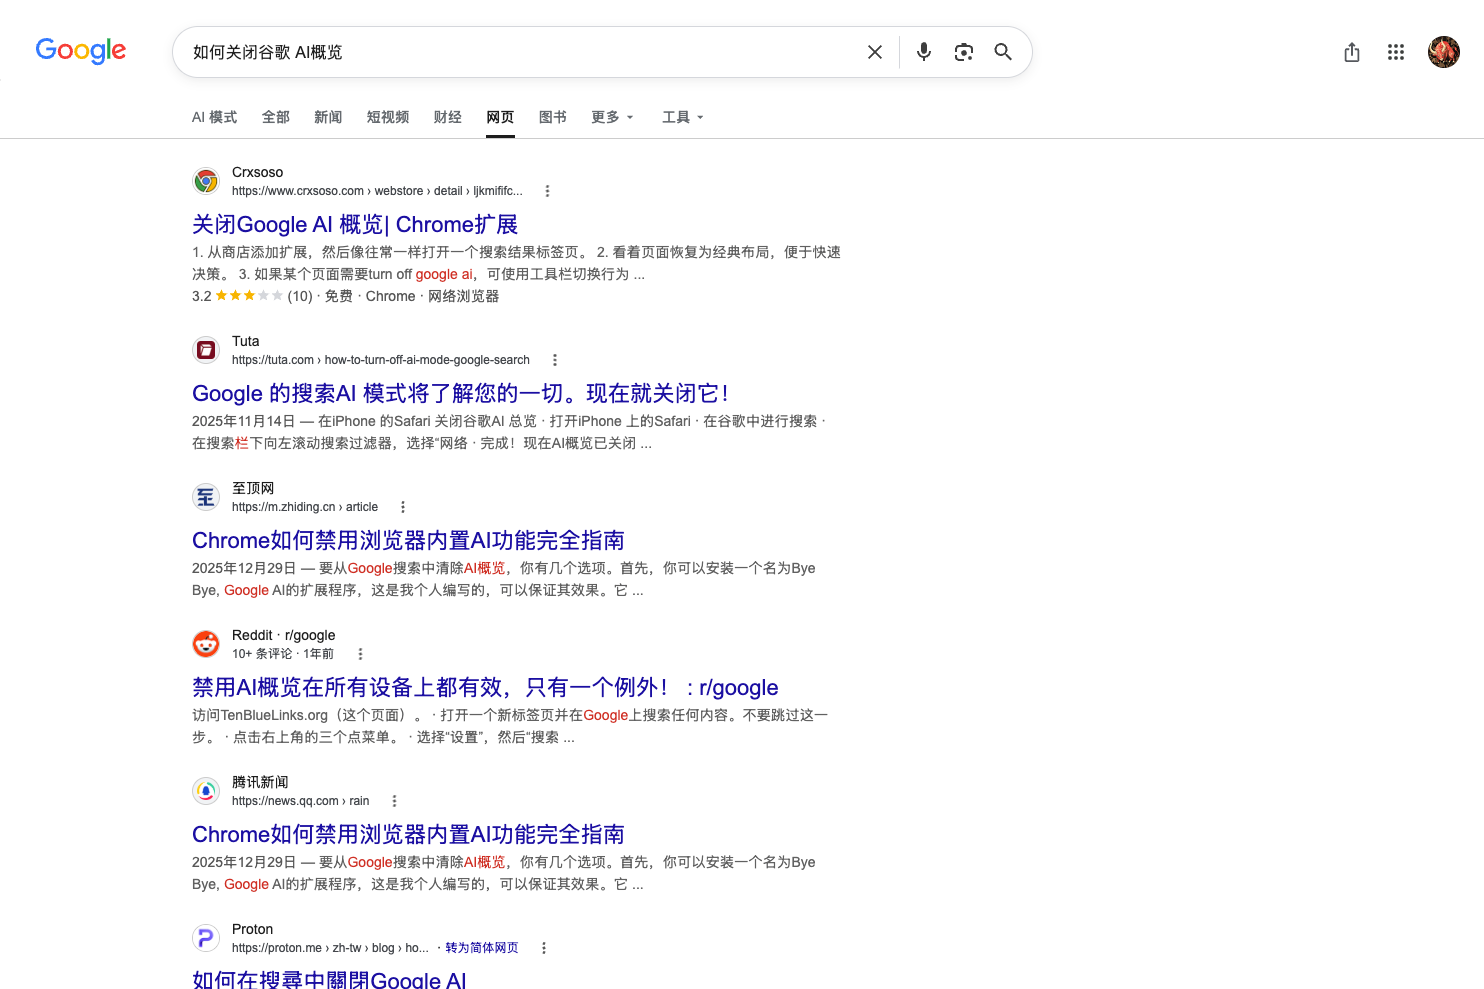Open the three-dot menu for the 腾讯新闻 result
The height and width of the screenshot is (989, 1484).
pos(395,801)
